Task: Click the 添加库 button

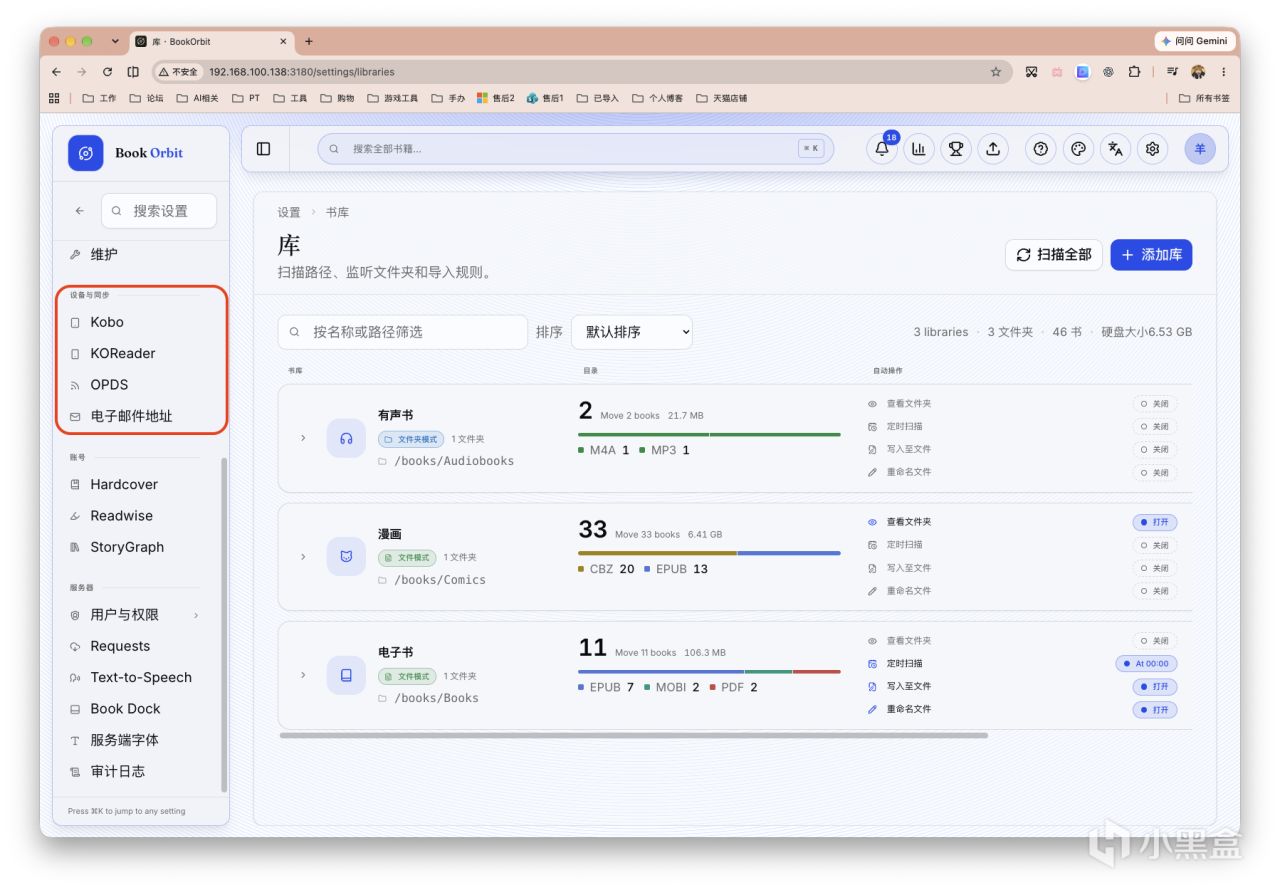Action: pos(1151,254)
